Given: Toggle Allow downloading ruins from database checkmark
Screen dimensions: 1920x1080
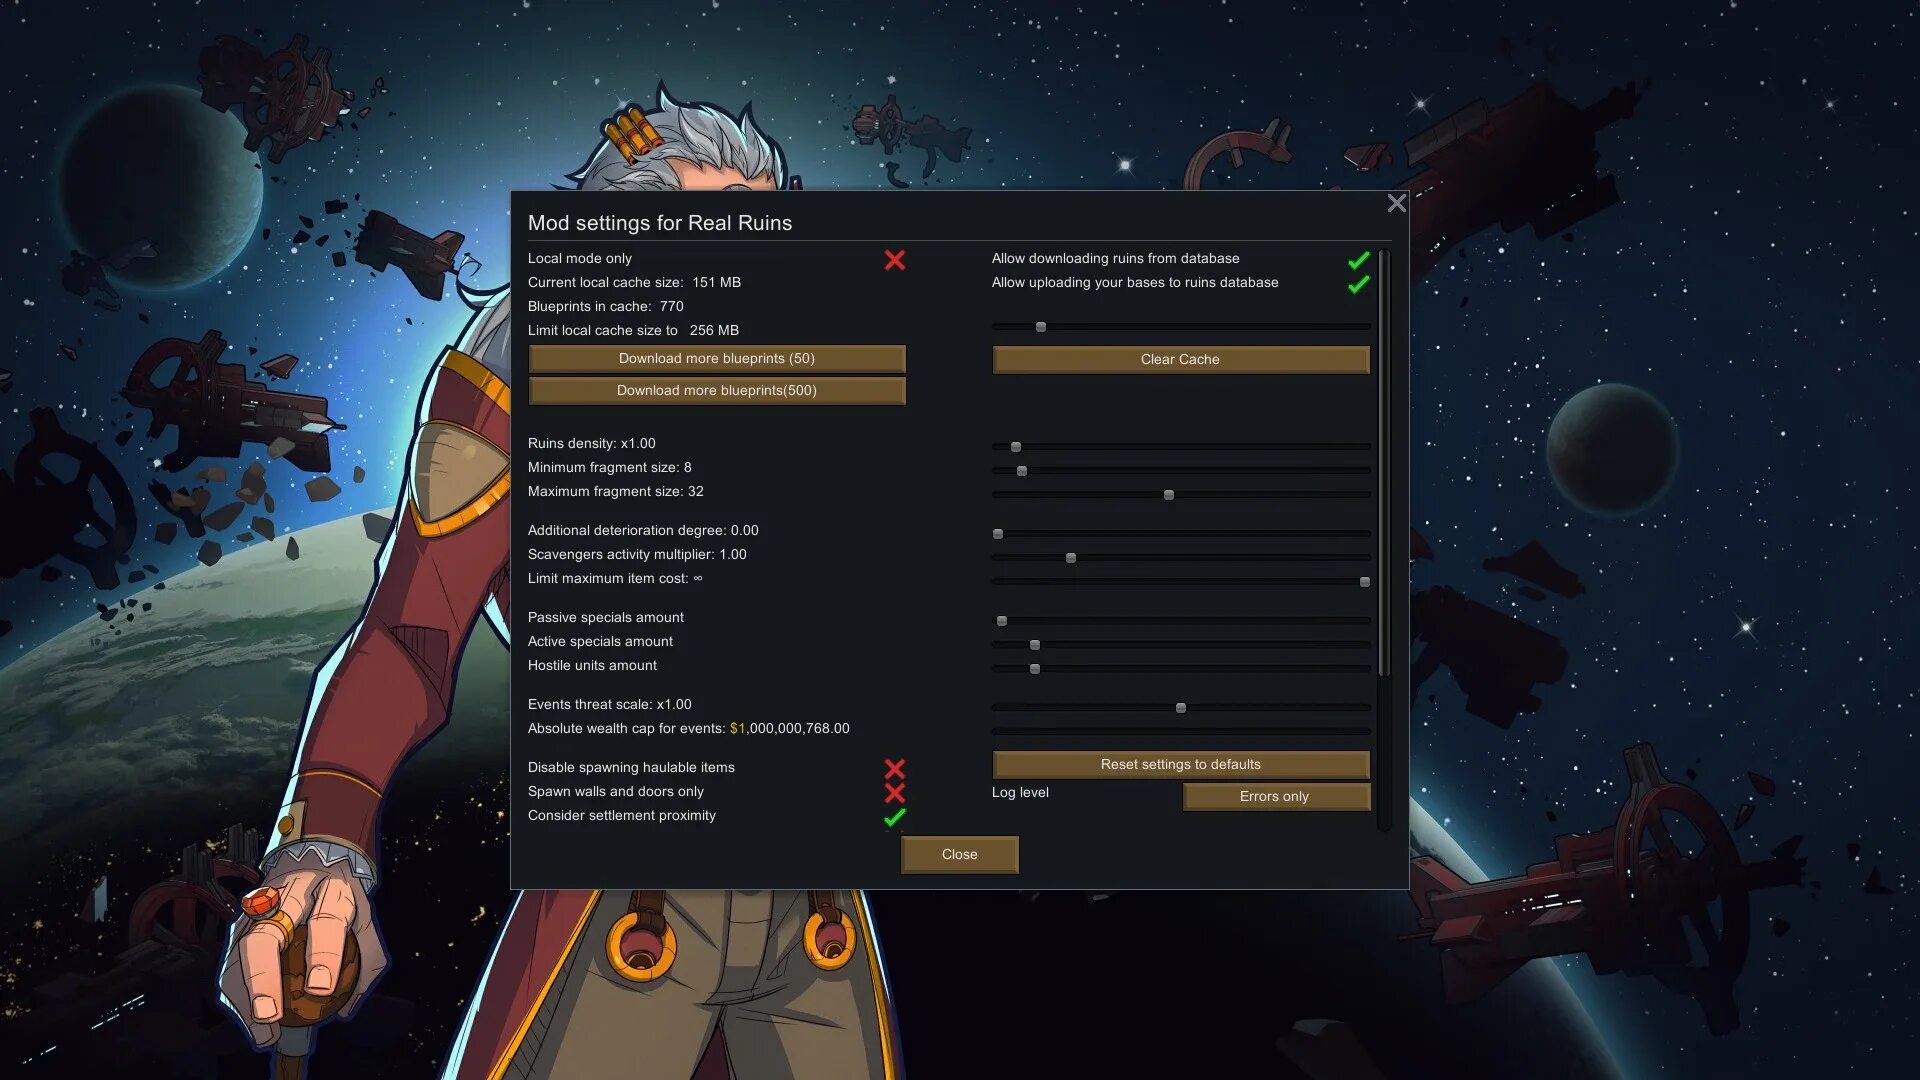Looking at the screenshot, I should (1358, 260).
